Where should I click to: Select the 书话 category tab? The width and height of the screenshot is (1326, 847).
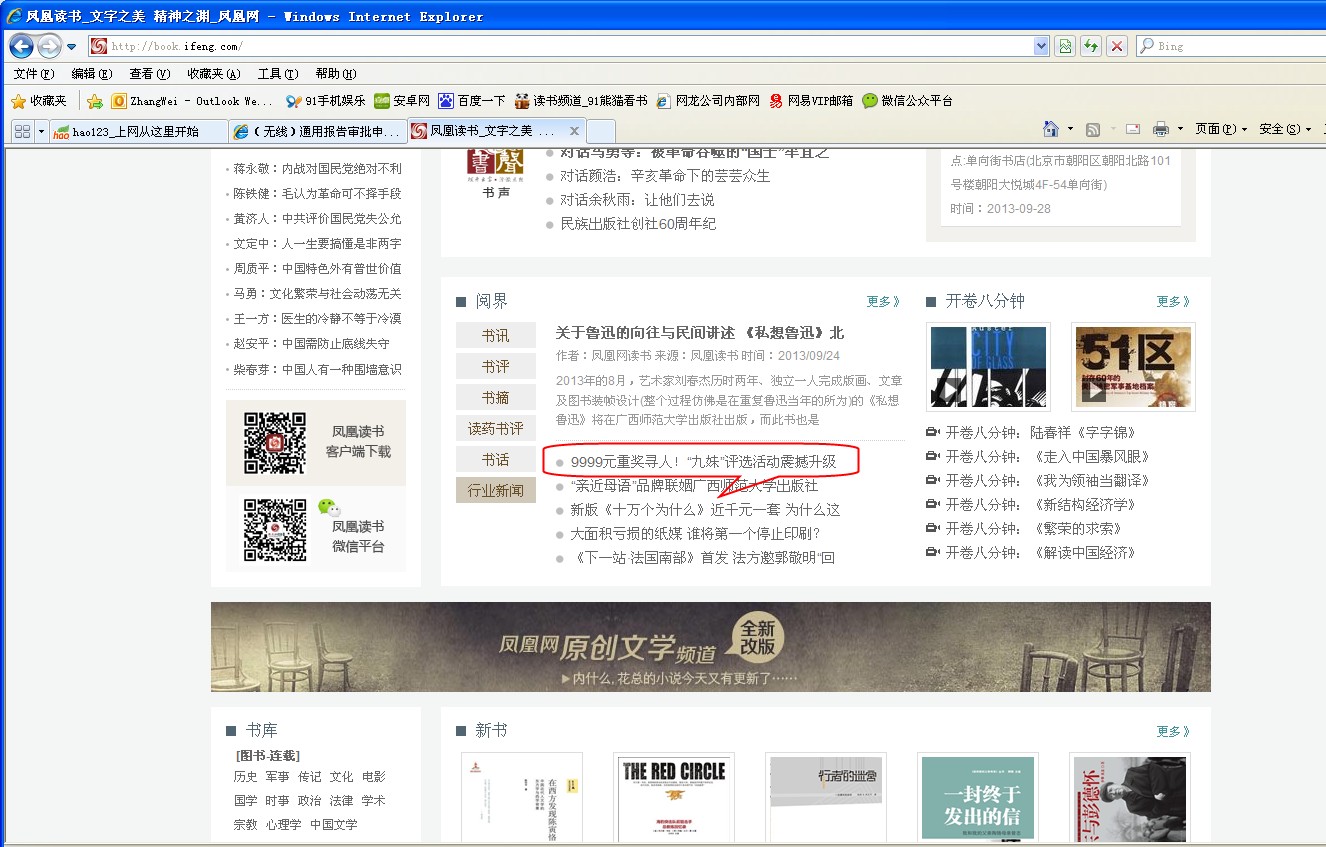point(496,459)
